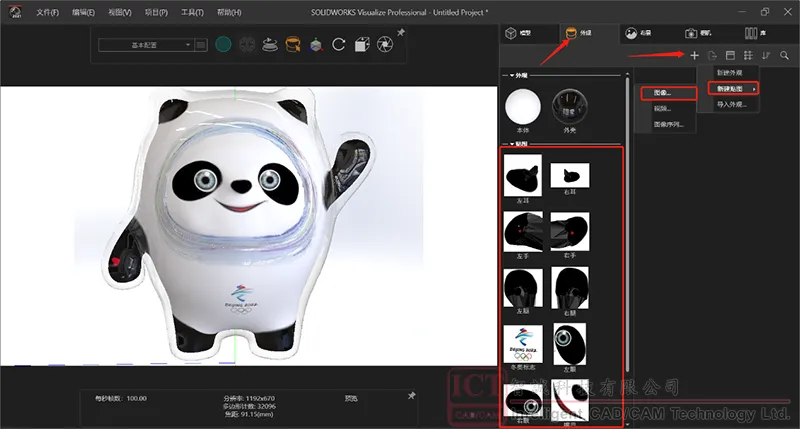Select the 左耳 decal thumbnail
Screen dimensions: 800x429
tap(523, 175)
